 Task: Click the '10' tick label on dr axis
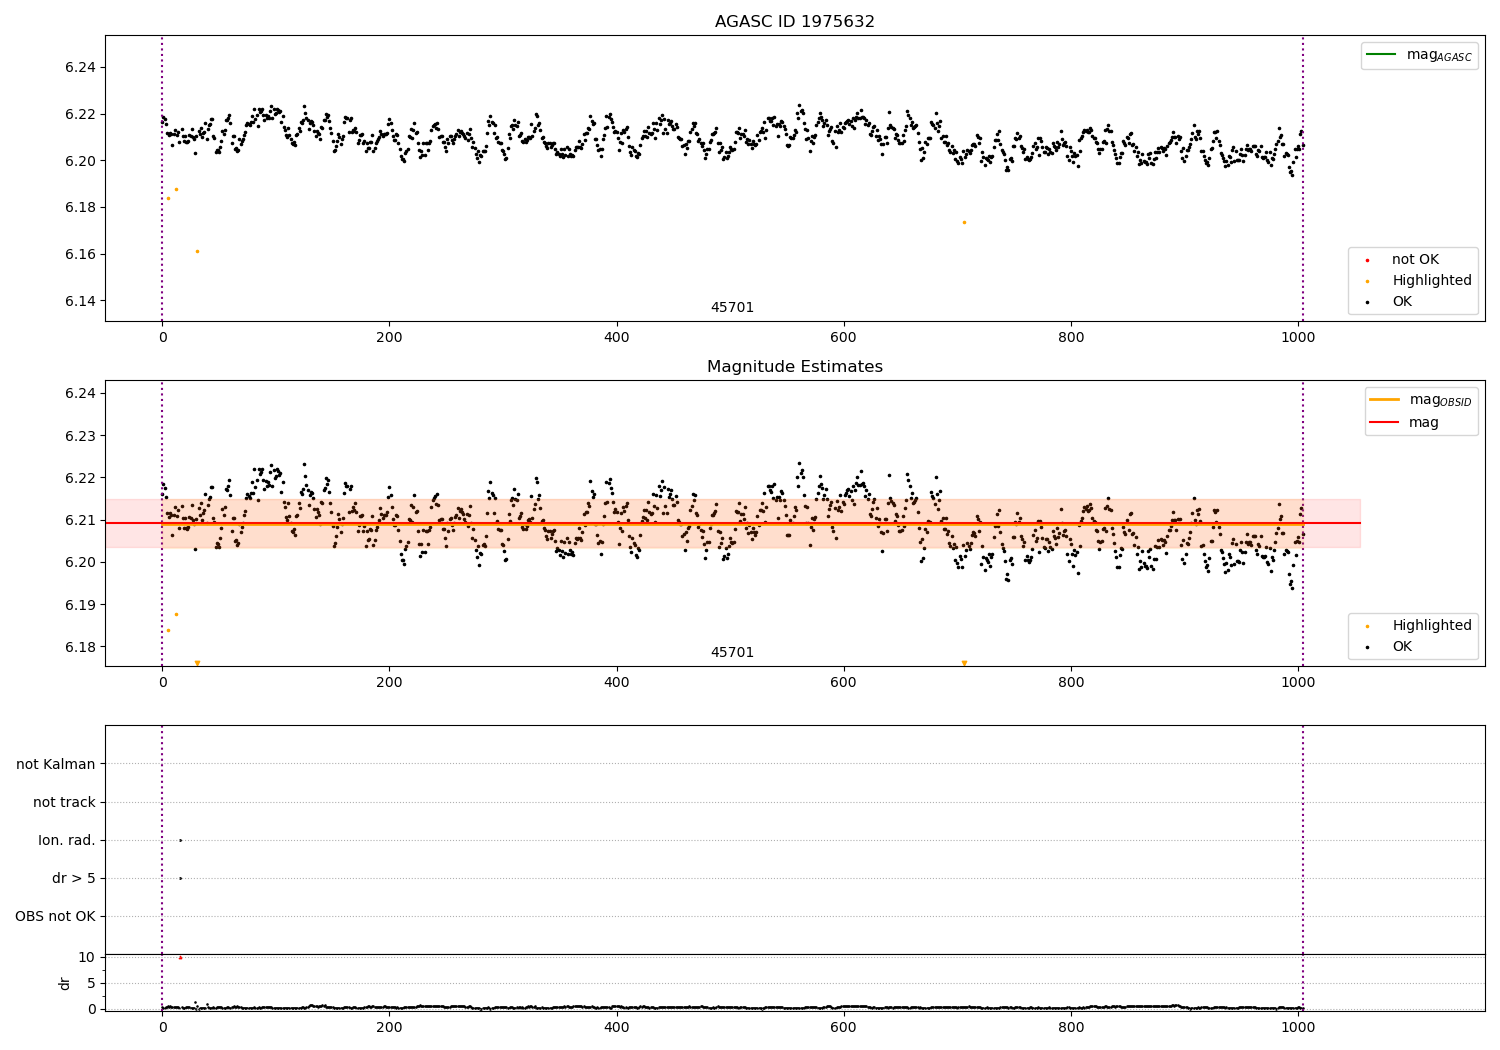[x=86, y=957]
